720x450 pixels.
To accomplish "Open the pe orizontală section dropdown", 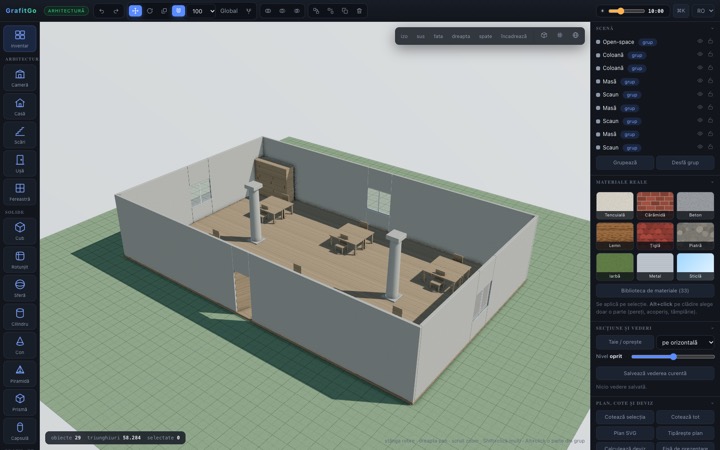I will tap(686, 343).
